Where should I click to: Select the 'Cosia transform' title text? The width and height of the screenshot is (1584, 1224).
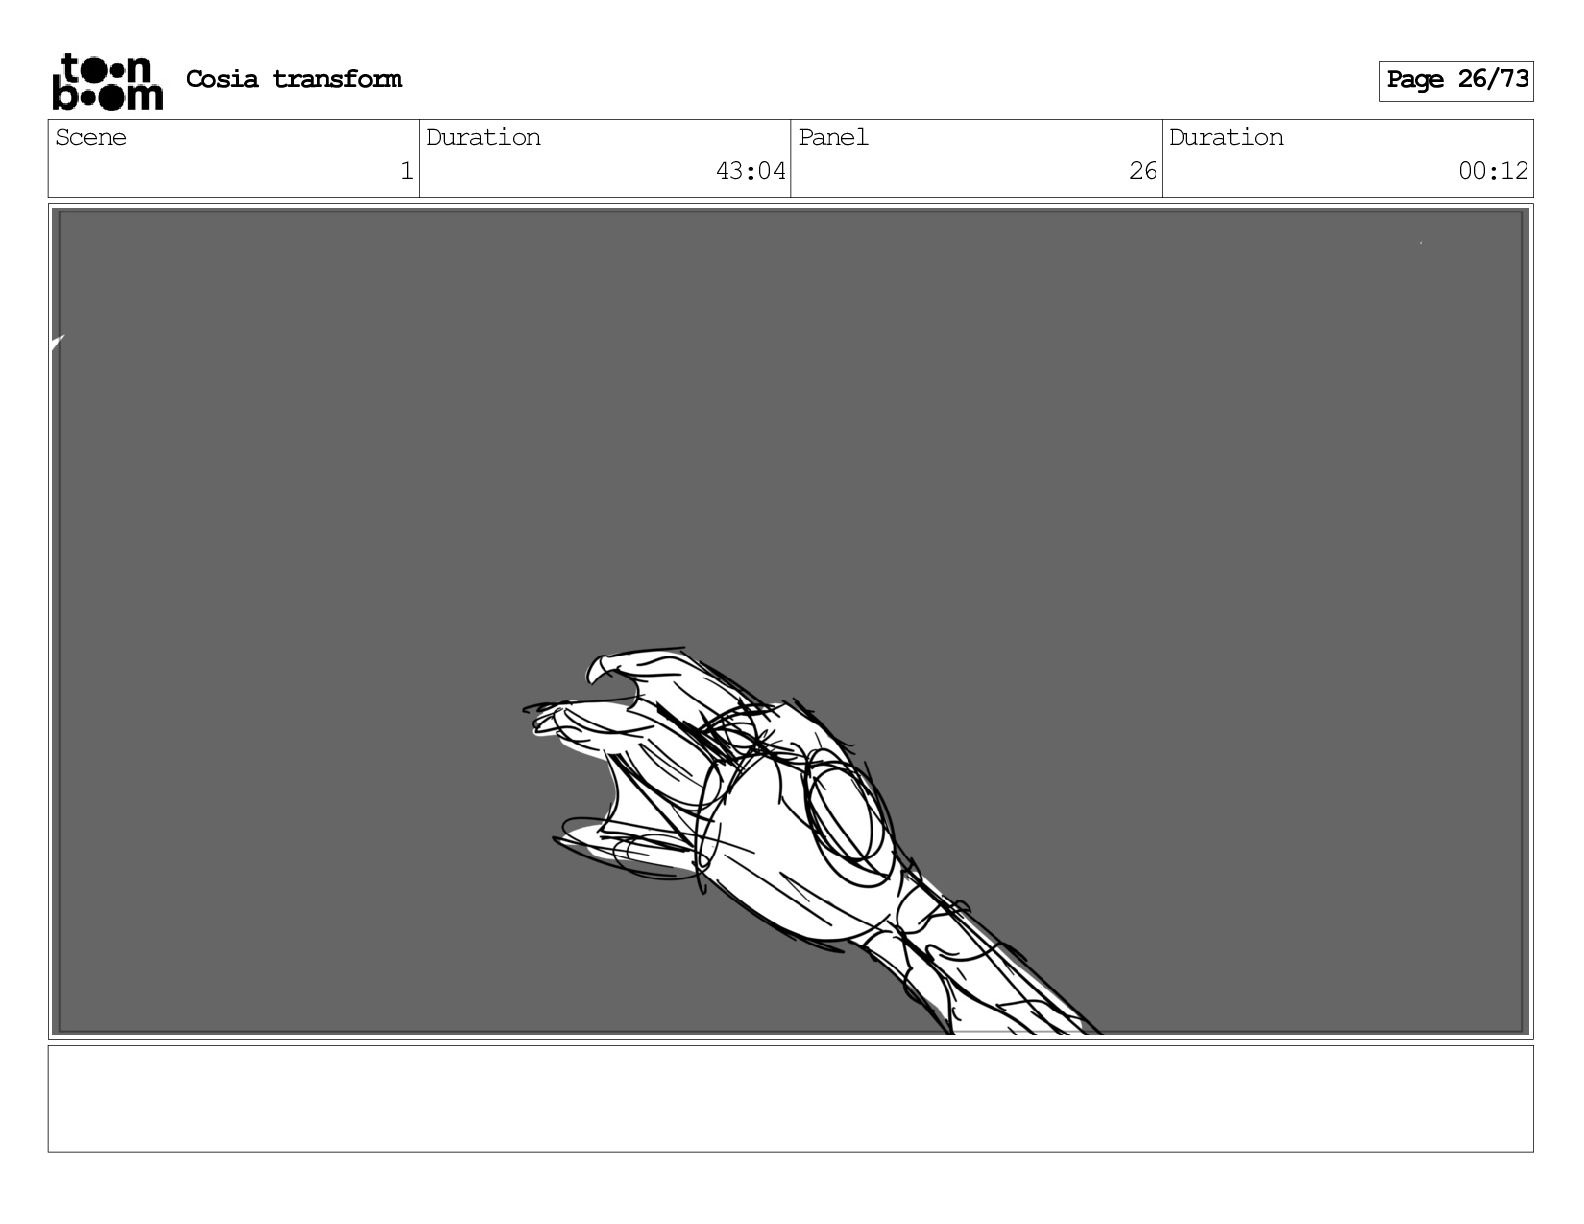(294, 79)
